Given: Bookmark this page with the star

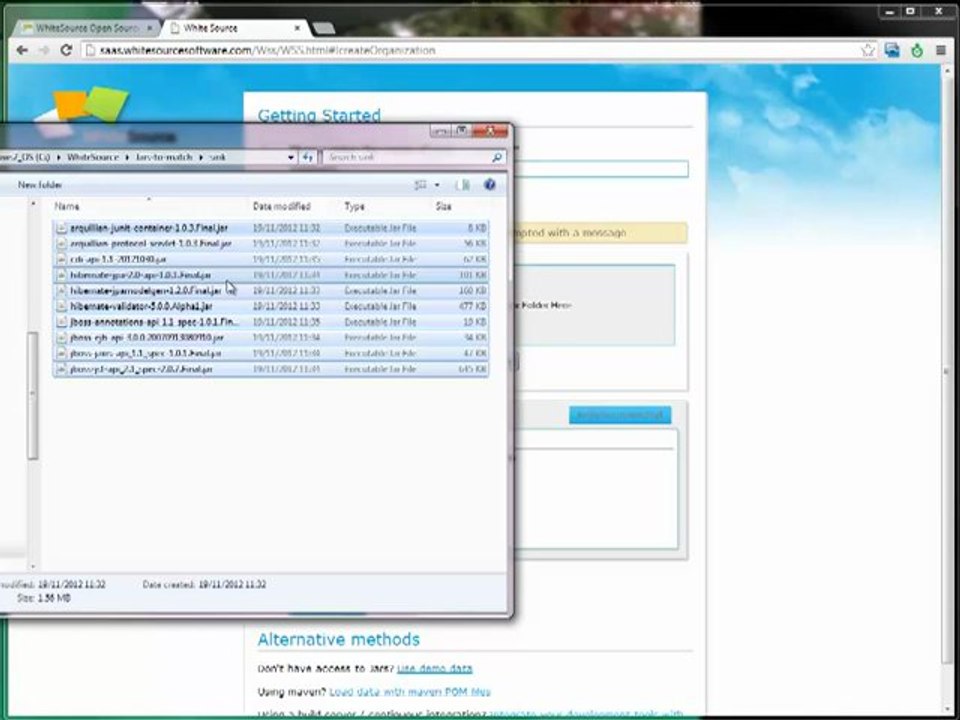Looking at the screenshot, I should point(868,50).
